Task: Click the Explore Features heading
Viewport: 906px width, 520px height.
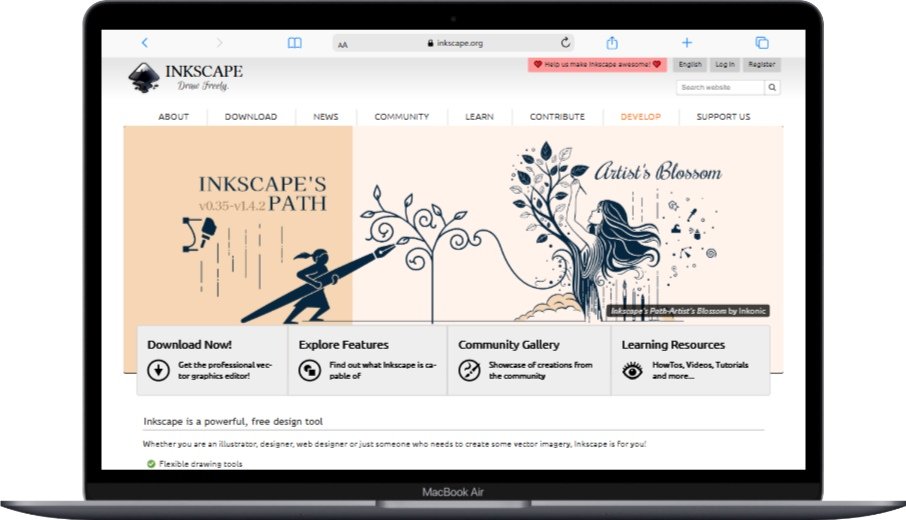Action: tap(343, 345)
